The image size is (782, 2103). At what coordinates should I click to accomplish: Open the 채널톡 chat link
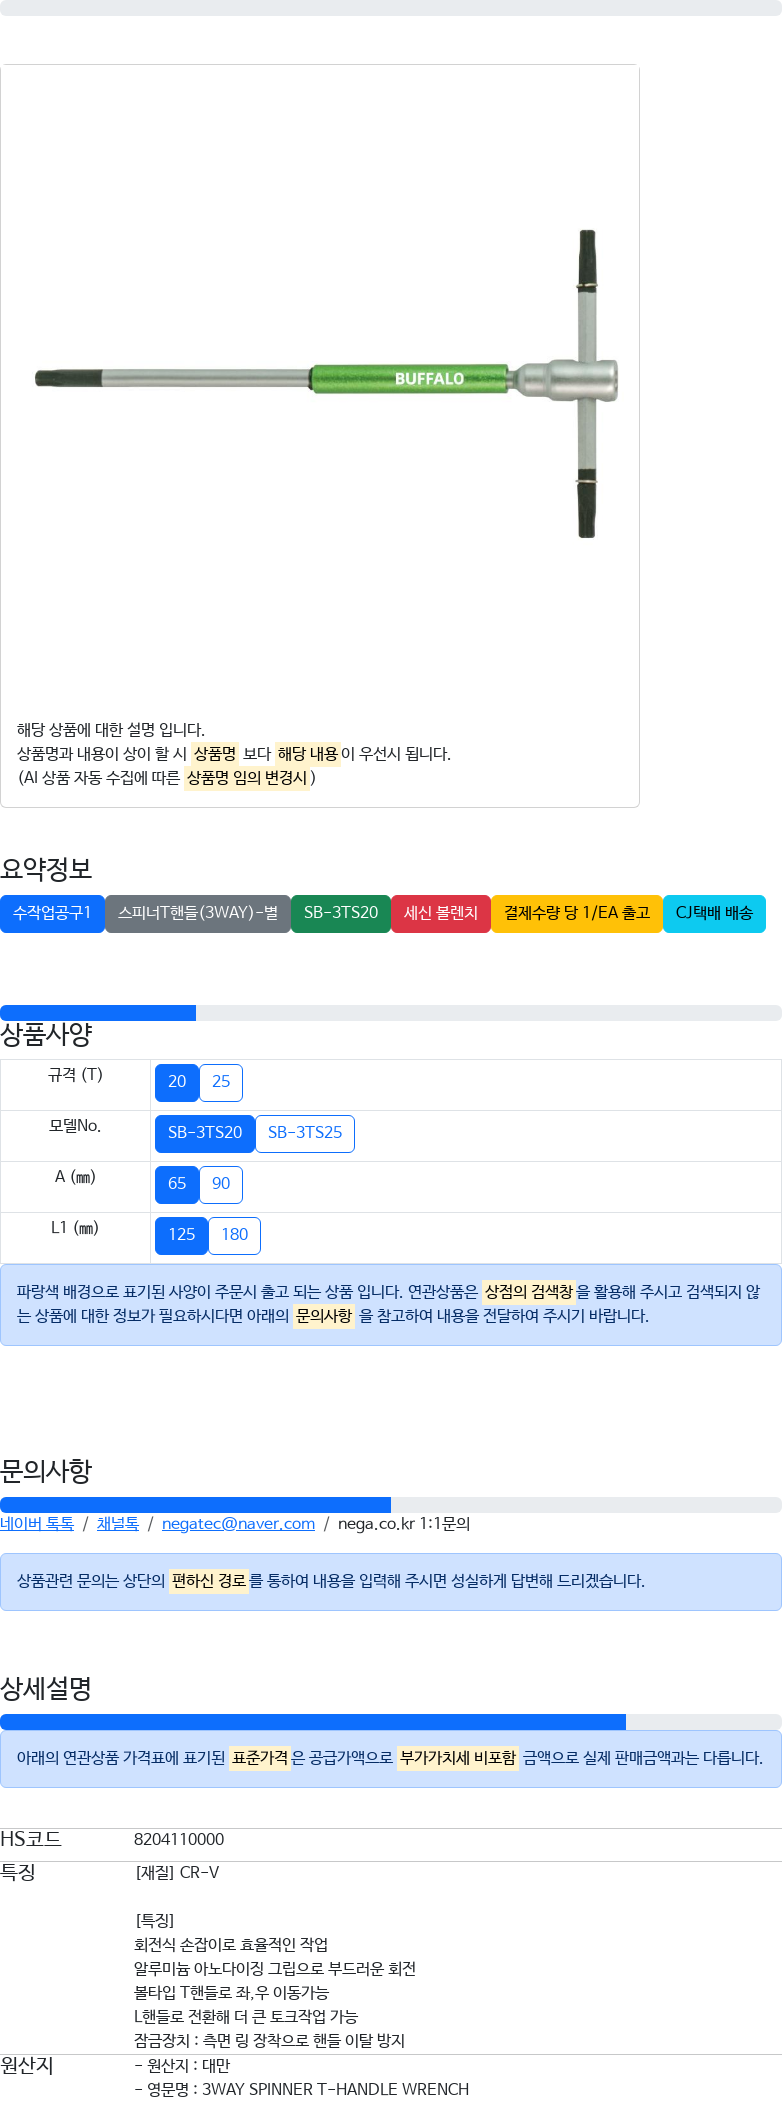[x=118, y=1524]
